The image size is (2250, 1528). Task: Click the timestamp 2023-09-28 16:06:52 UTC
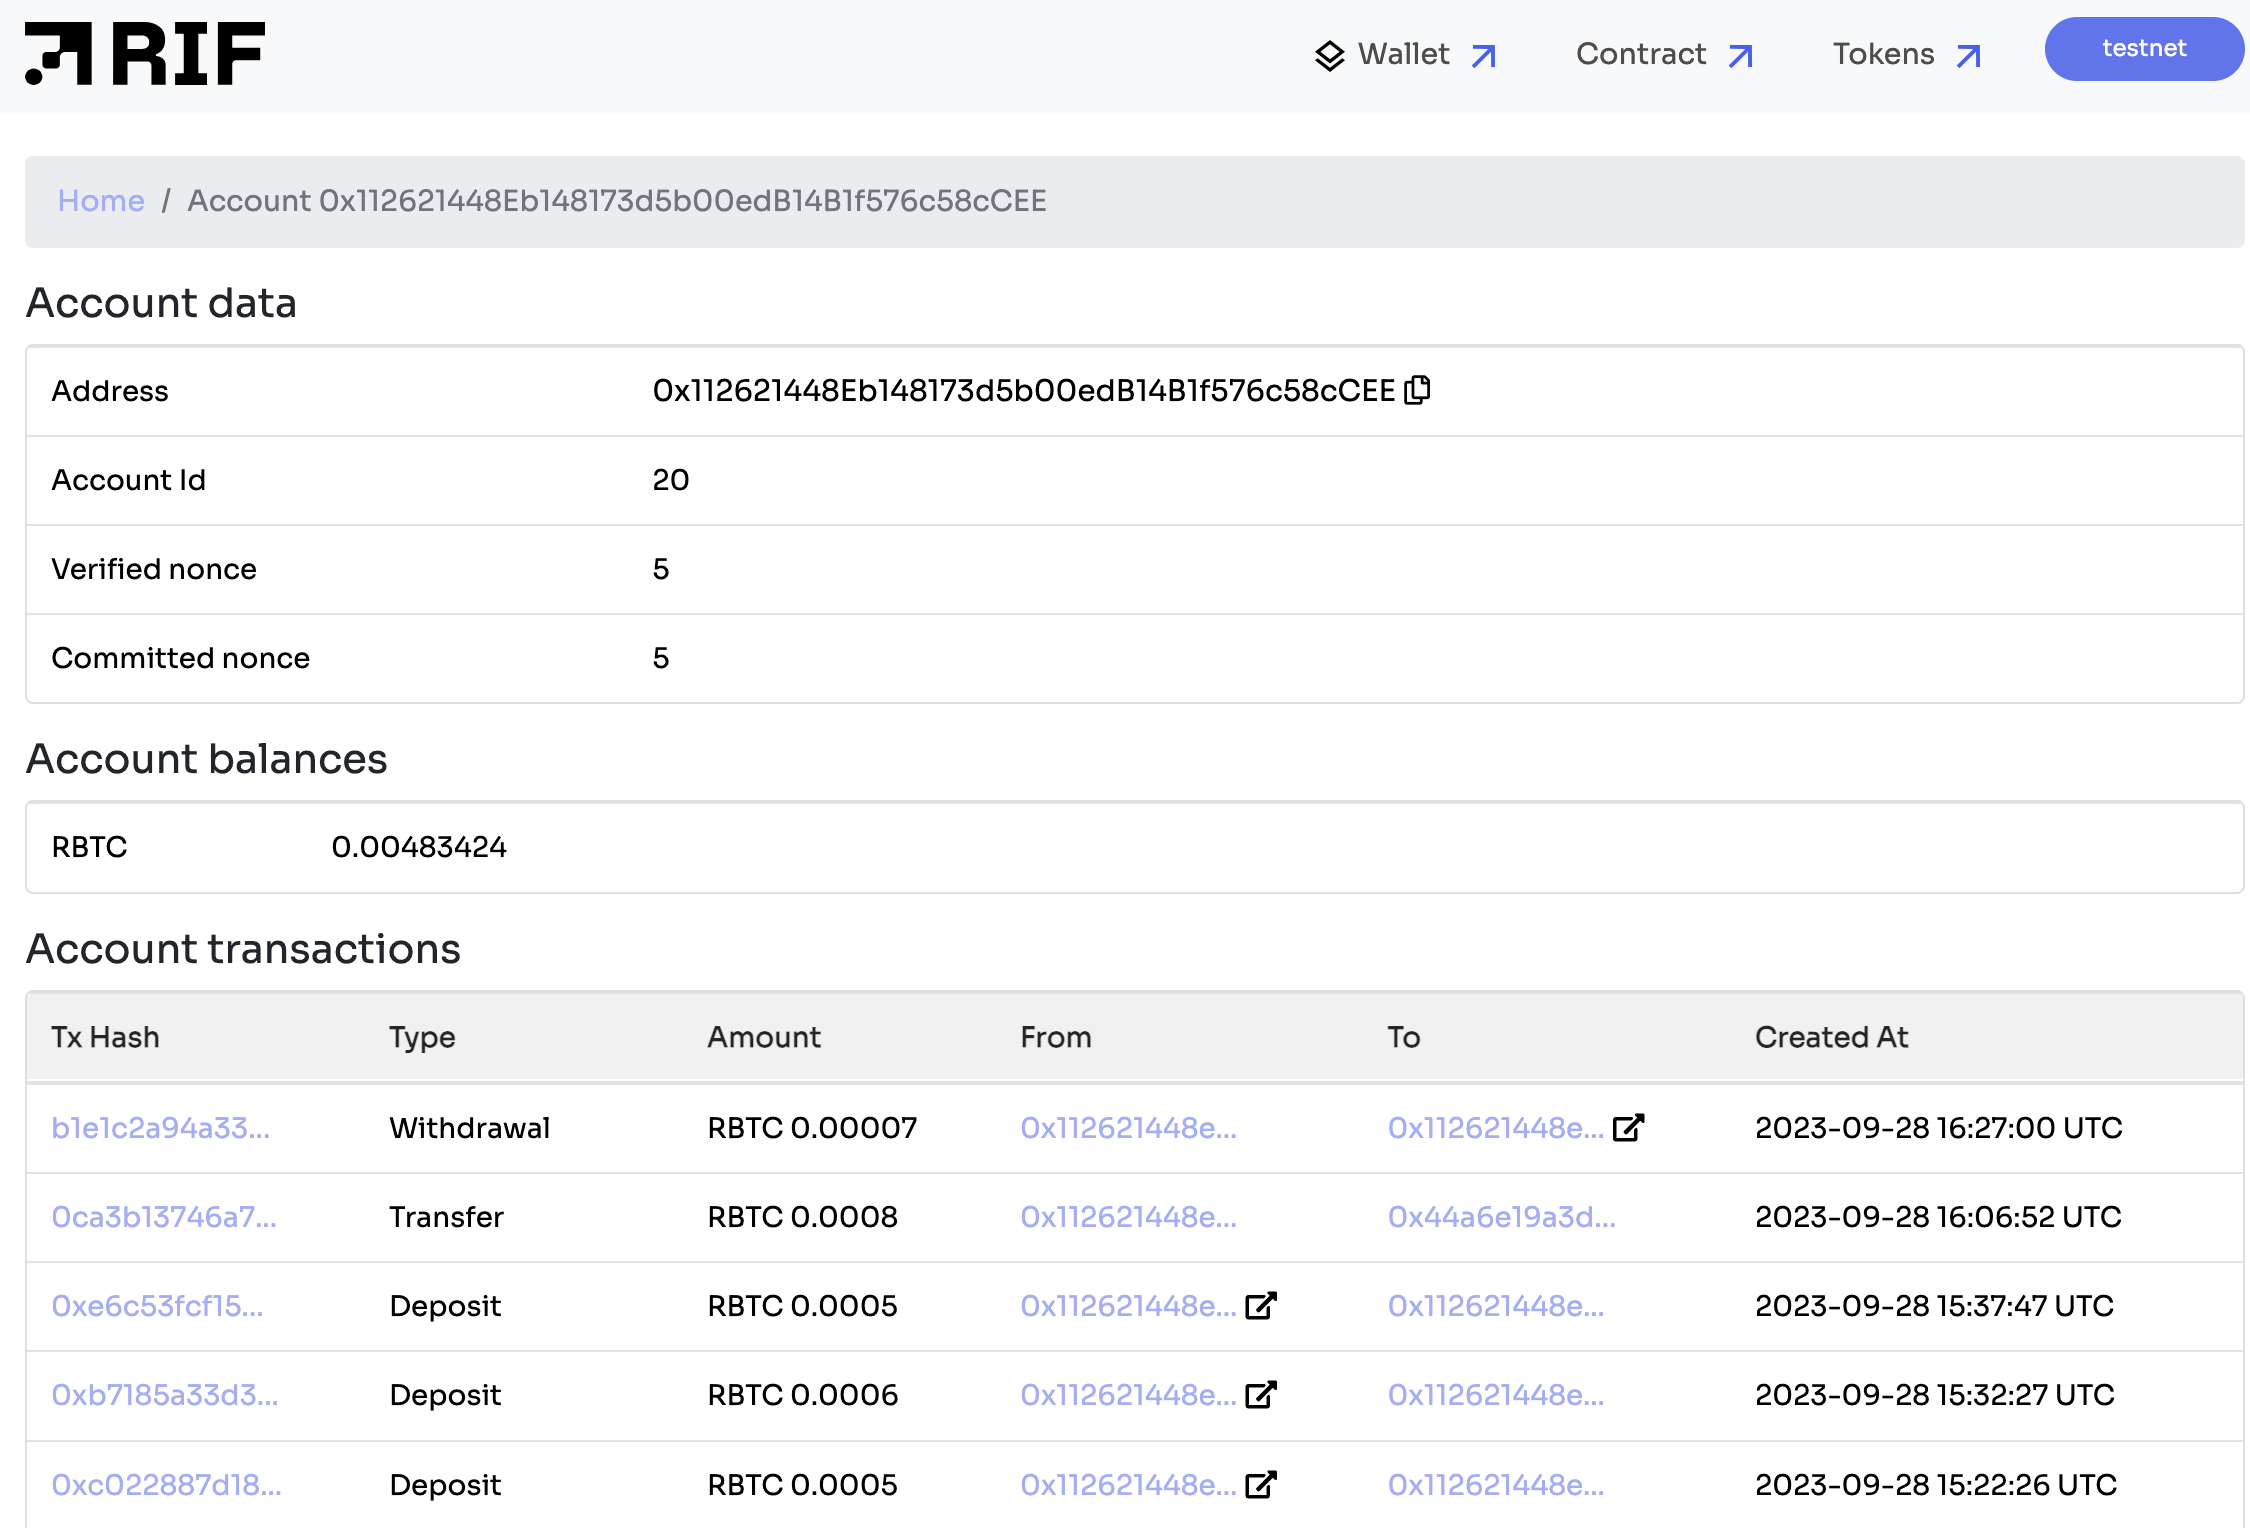[1938, 1217]
